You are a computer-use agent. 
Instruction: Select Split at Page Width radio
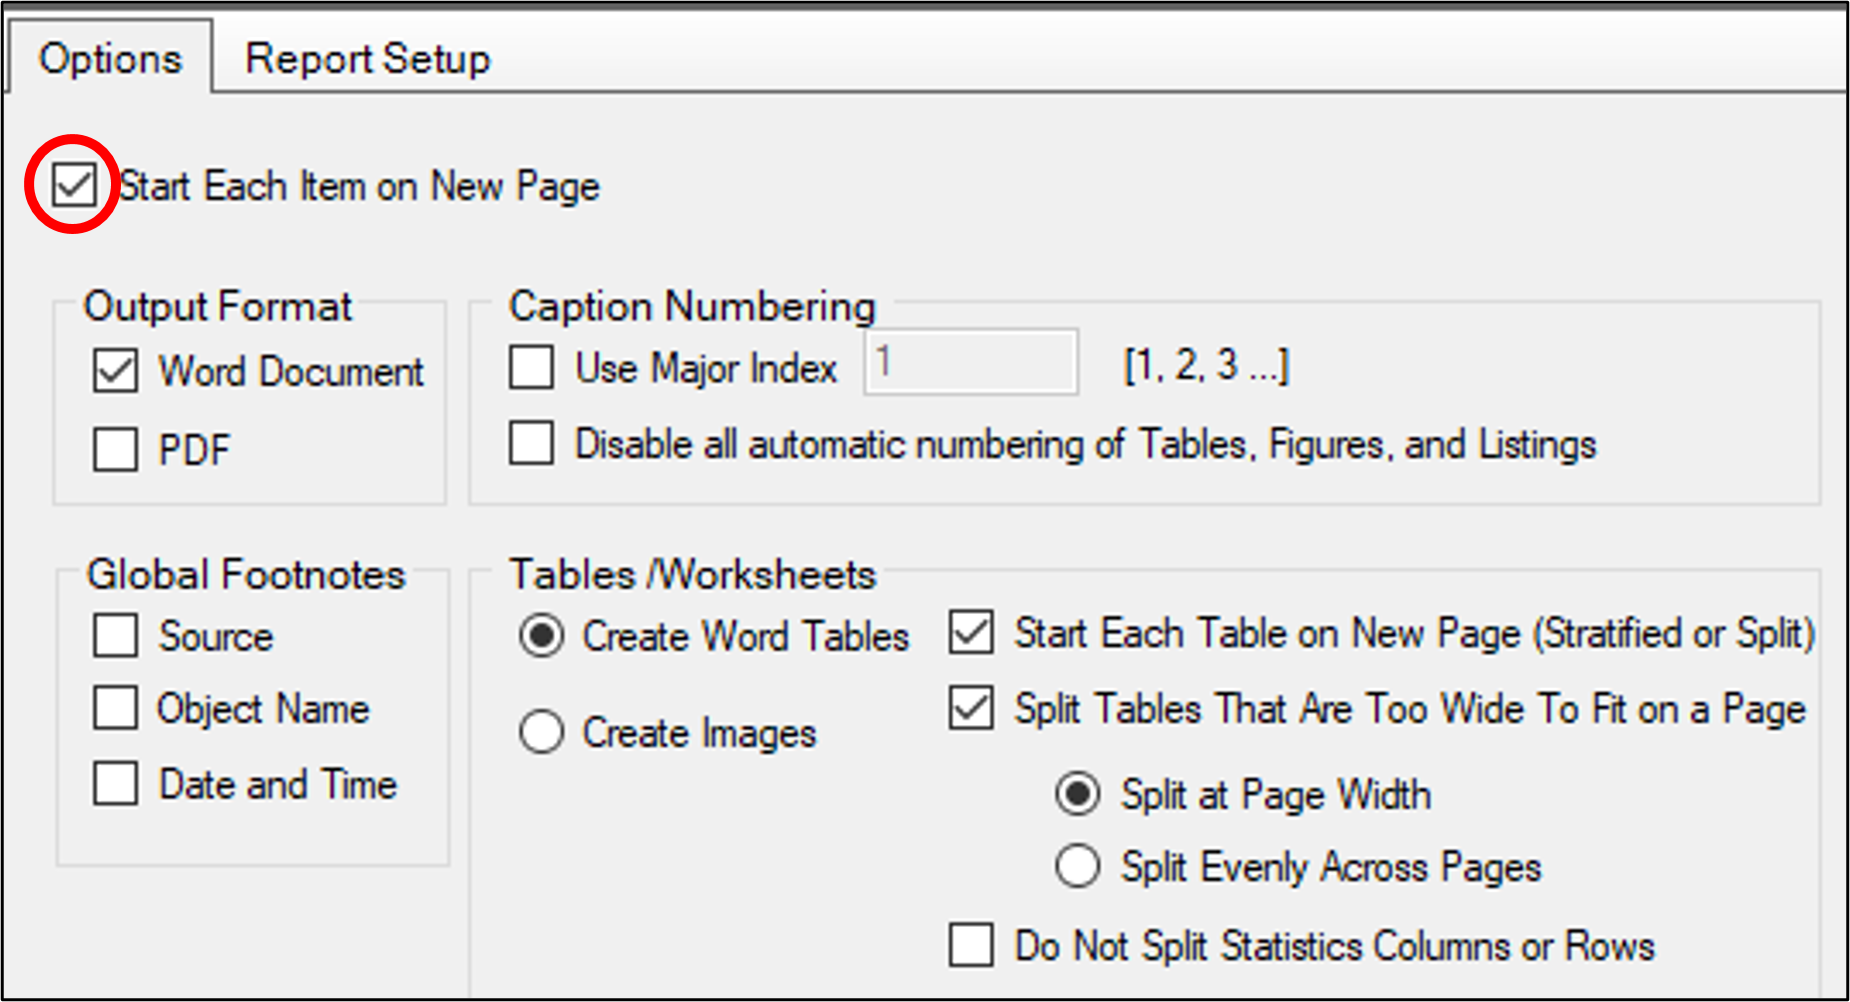click(x=1078, y=795)
